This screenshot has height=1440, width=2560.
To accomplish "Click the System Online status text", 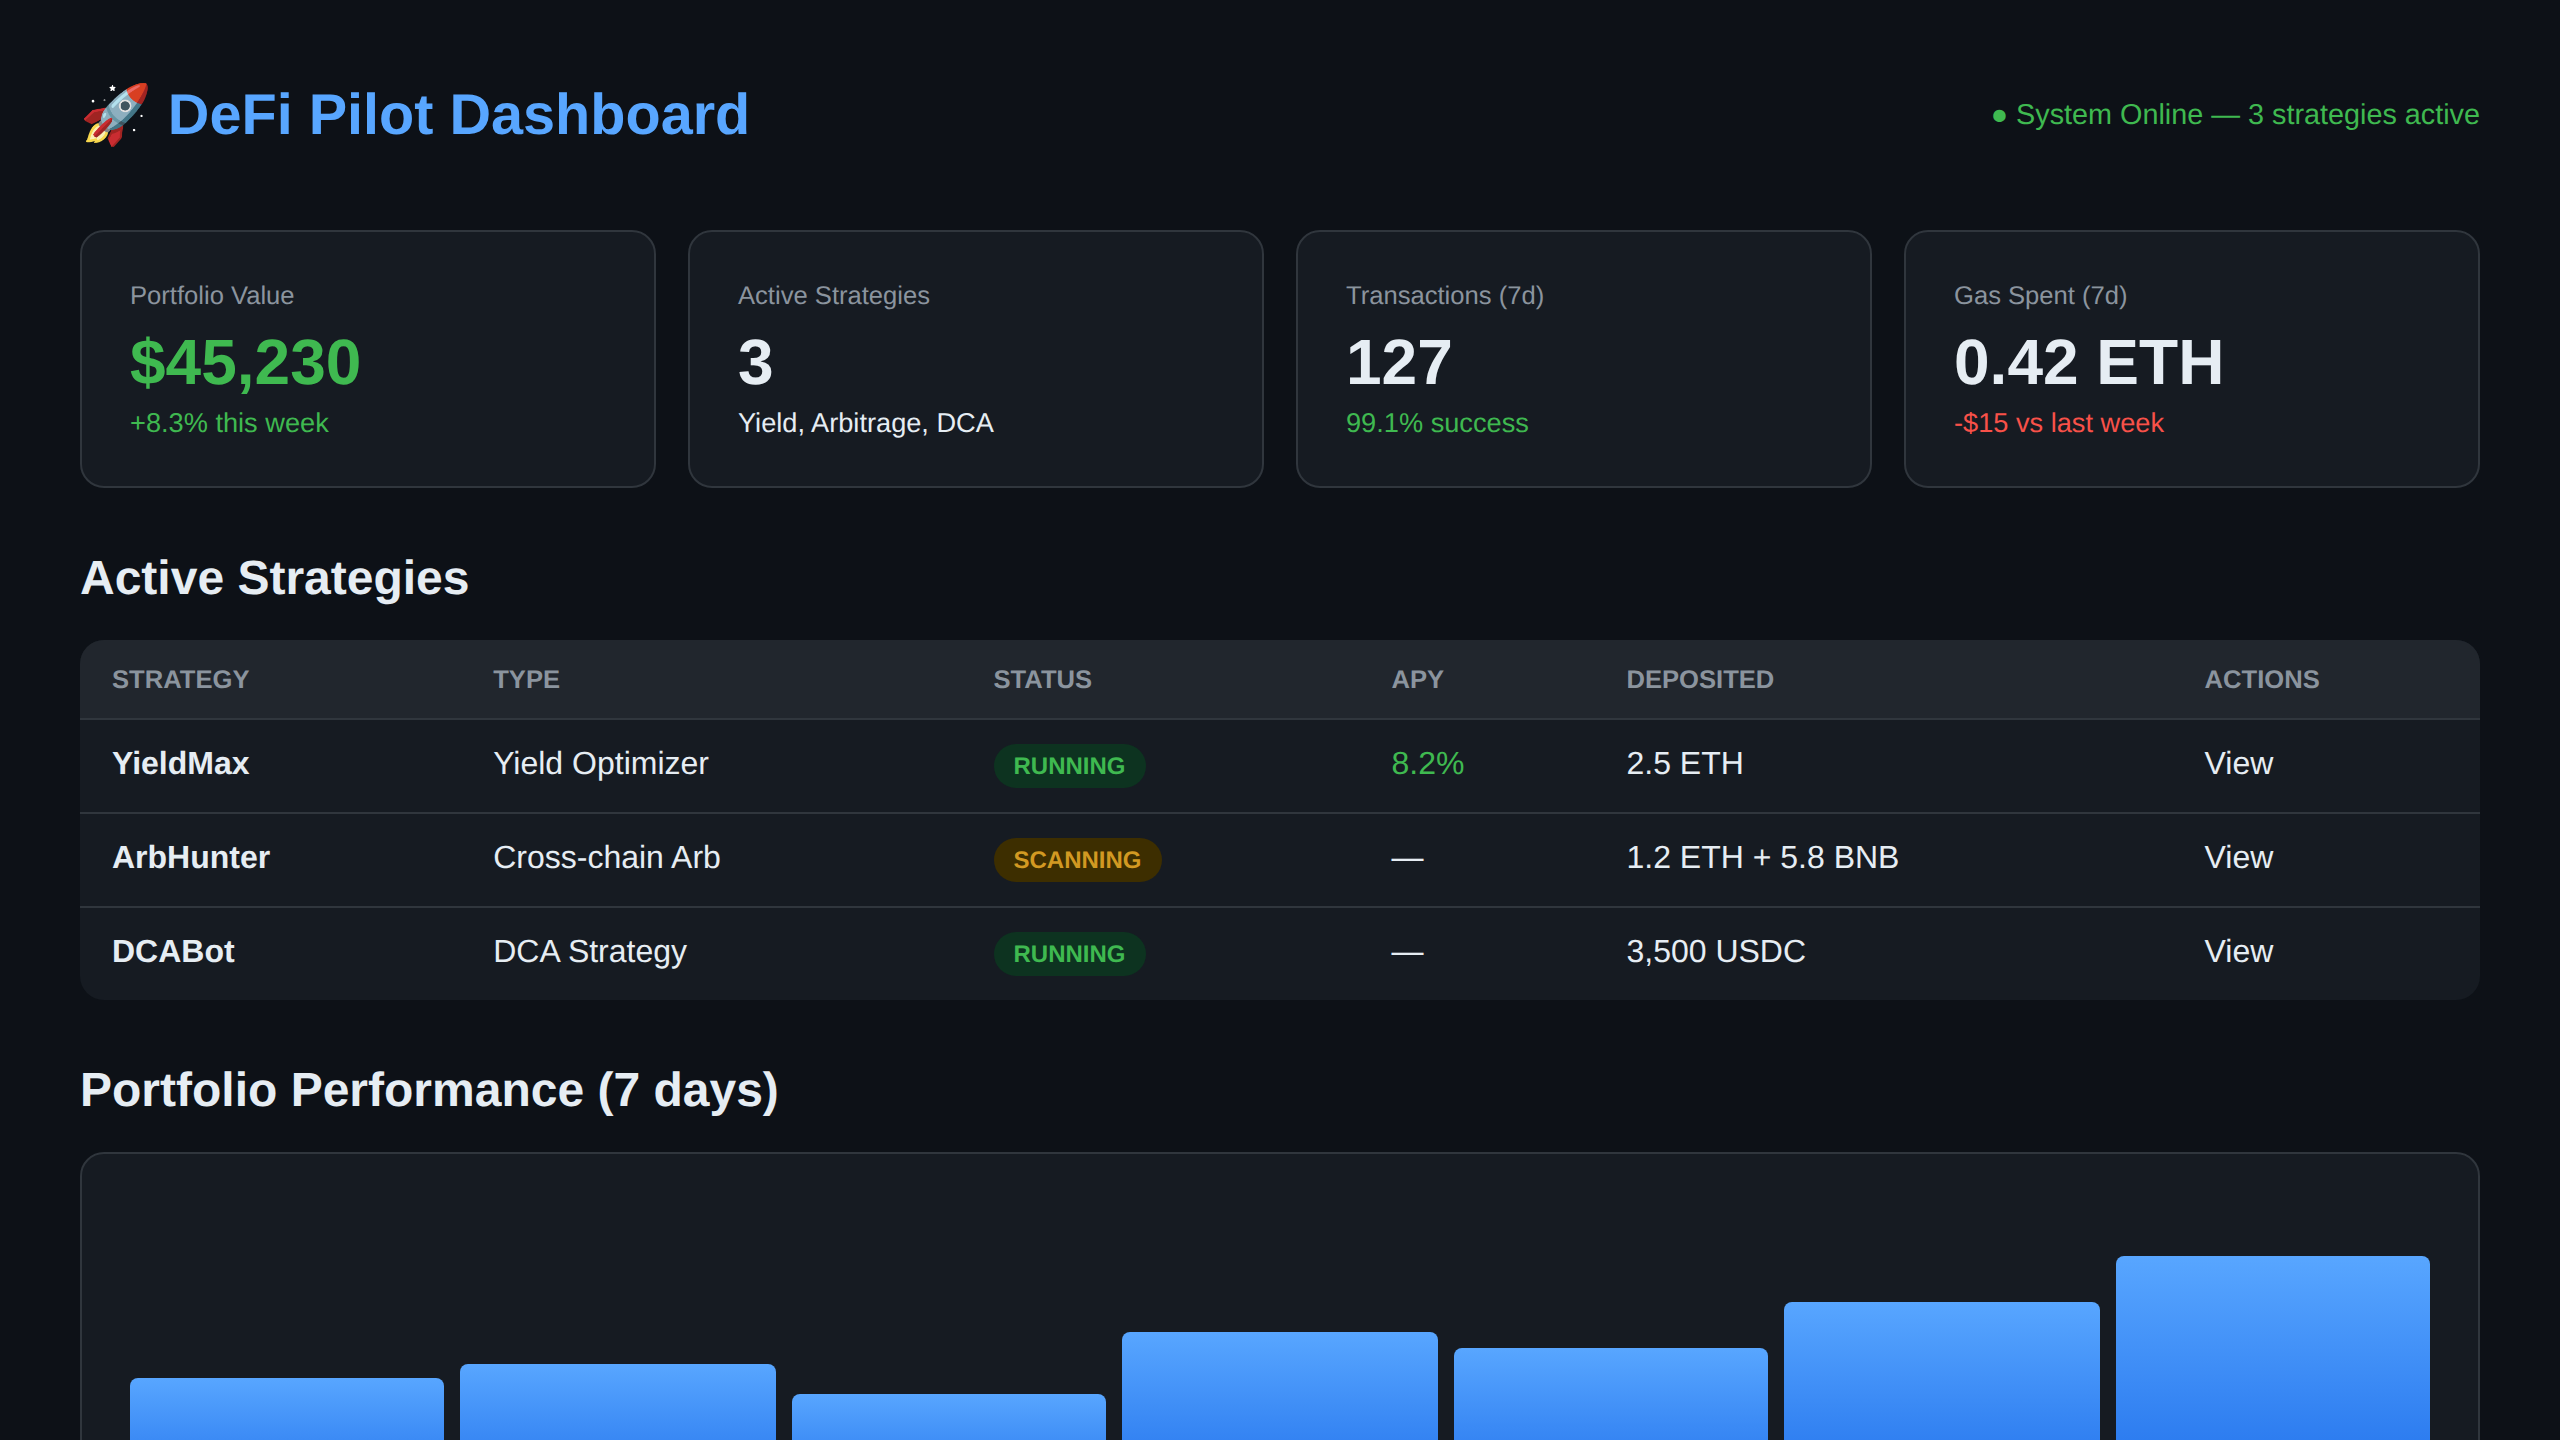I will pos(2247,115).
